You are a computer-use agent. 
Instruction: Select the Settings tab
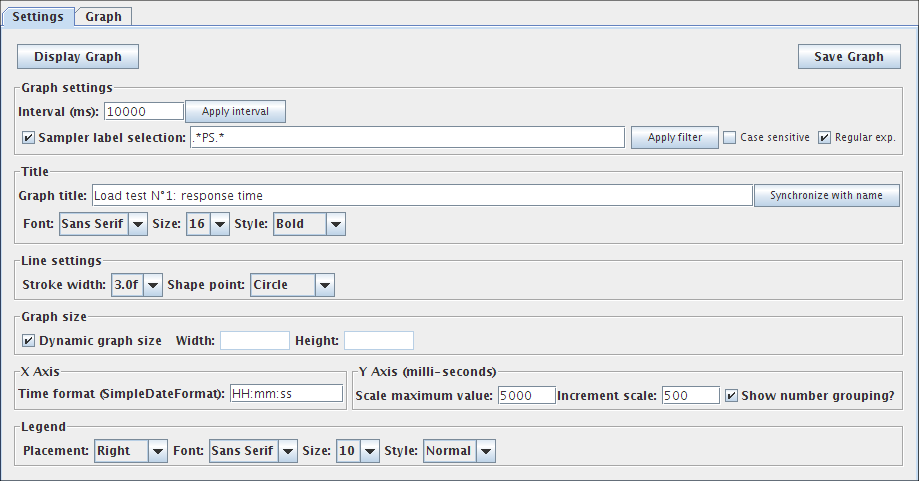click(x=38, y=17)
